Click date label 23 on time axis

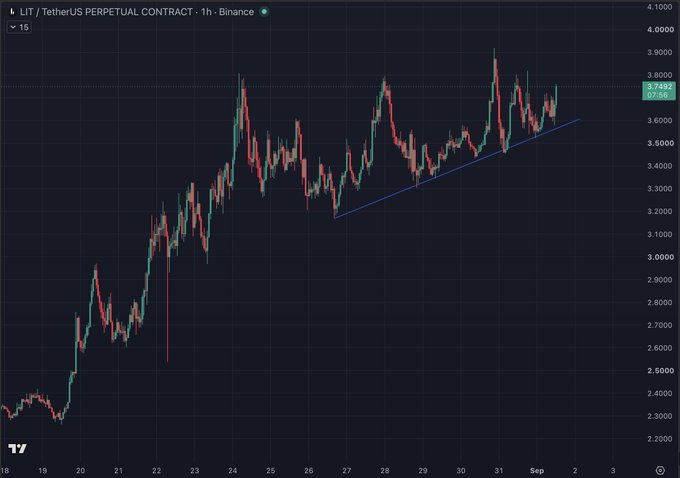point(194,471)
